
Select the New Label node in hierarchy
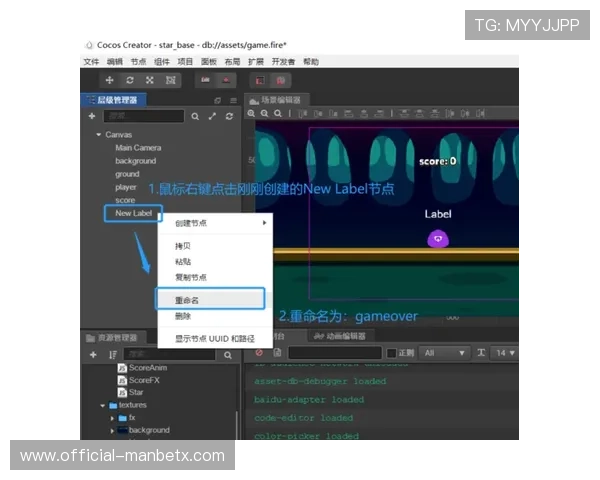pyautogui.click(x=133, y=213)
